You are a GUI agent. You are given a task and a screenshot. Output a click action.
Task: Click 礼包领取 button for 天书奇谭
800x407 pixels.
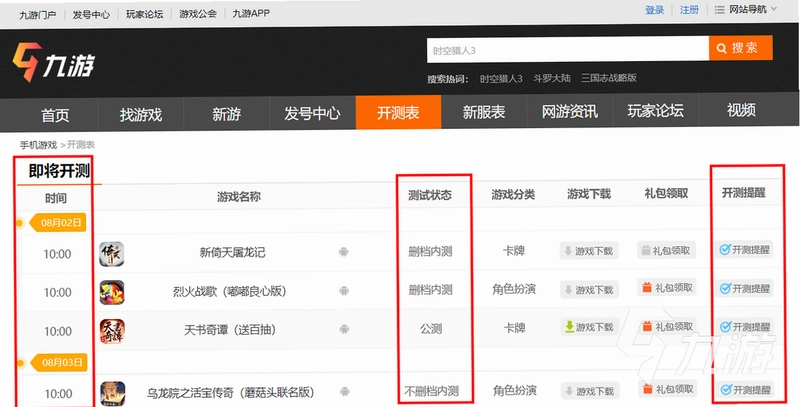pyautogui.click(x=667, y=326)
